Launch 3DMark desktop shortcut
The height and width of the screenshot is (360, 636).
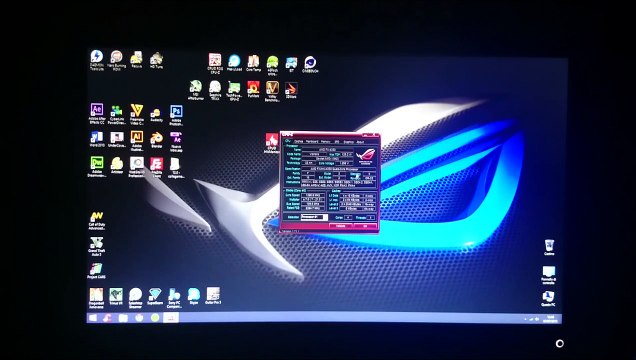[x=291, y=90]
